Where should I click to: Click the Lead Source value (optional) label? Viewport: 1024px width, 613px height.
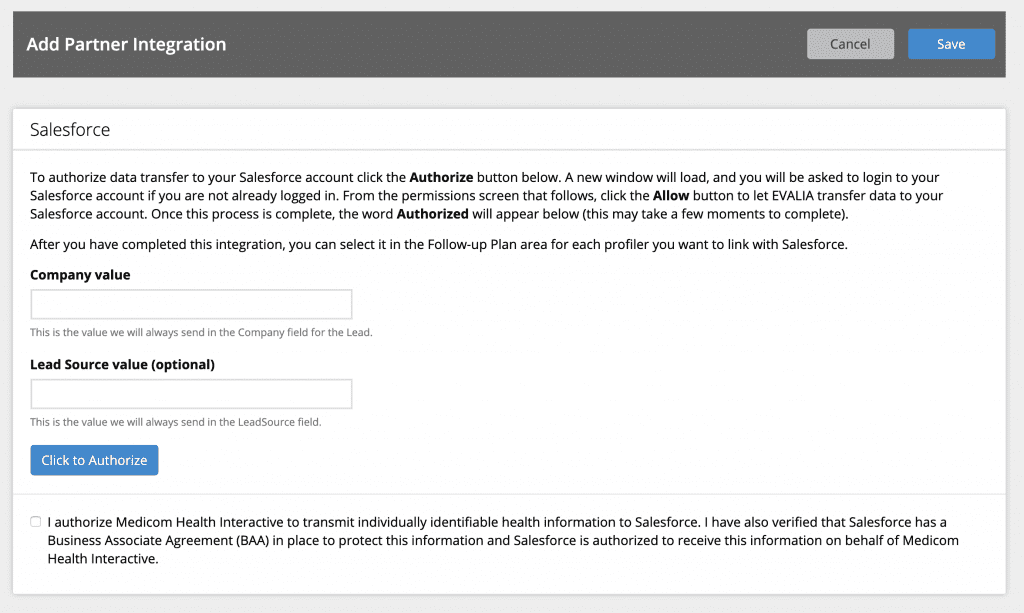(x=122, y=364)
